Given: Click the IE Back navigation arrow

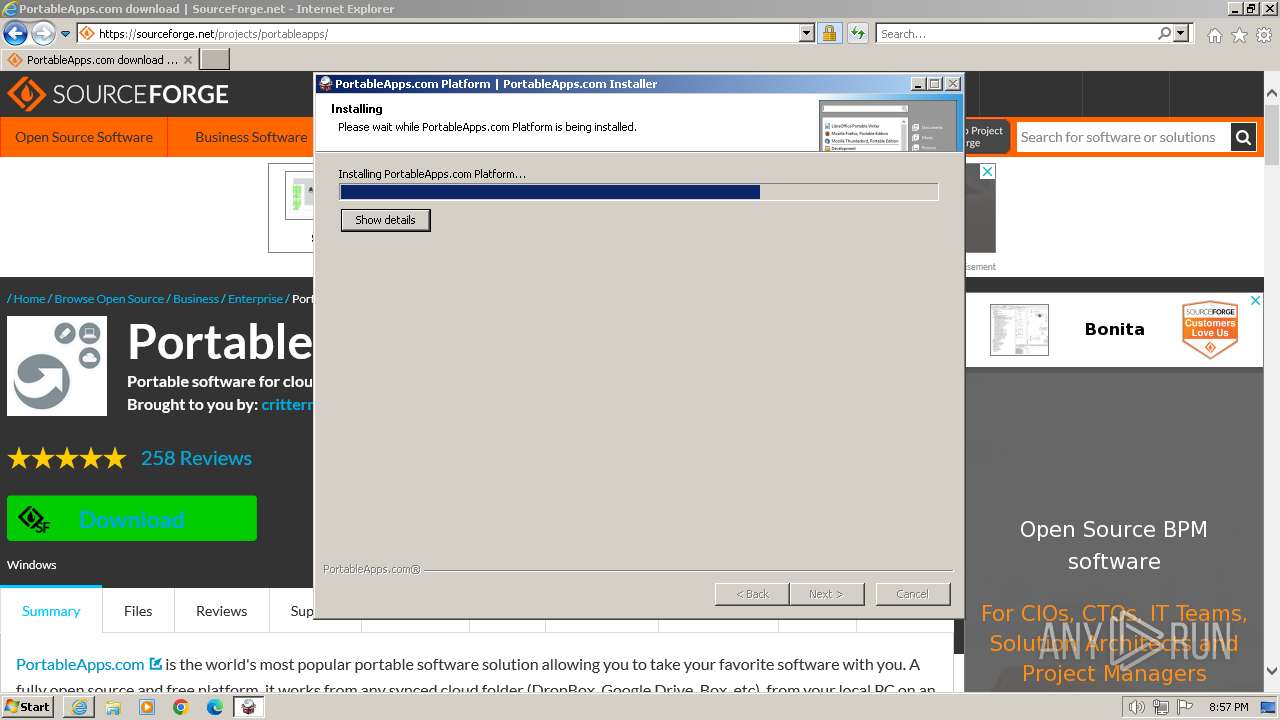Looking at the screenshot, I should pos(15,33).
